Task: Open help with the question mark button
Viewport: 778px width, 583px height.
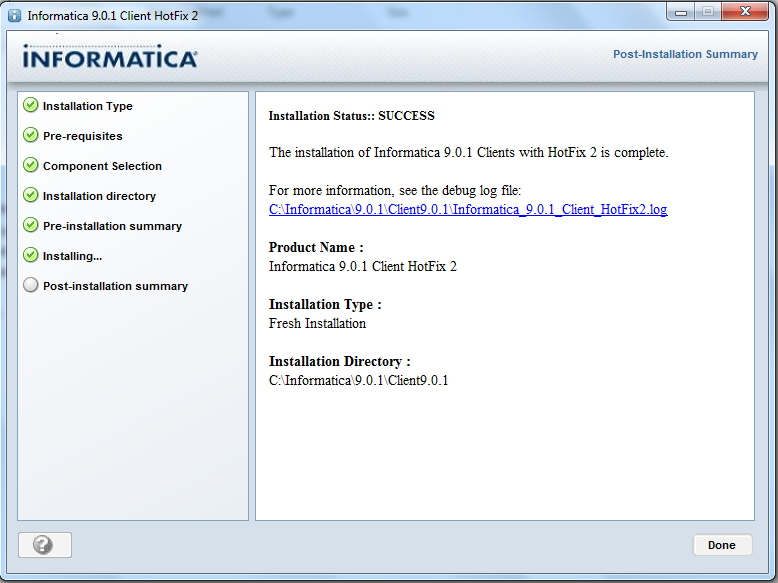Action: tap(44, 545)
